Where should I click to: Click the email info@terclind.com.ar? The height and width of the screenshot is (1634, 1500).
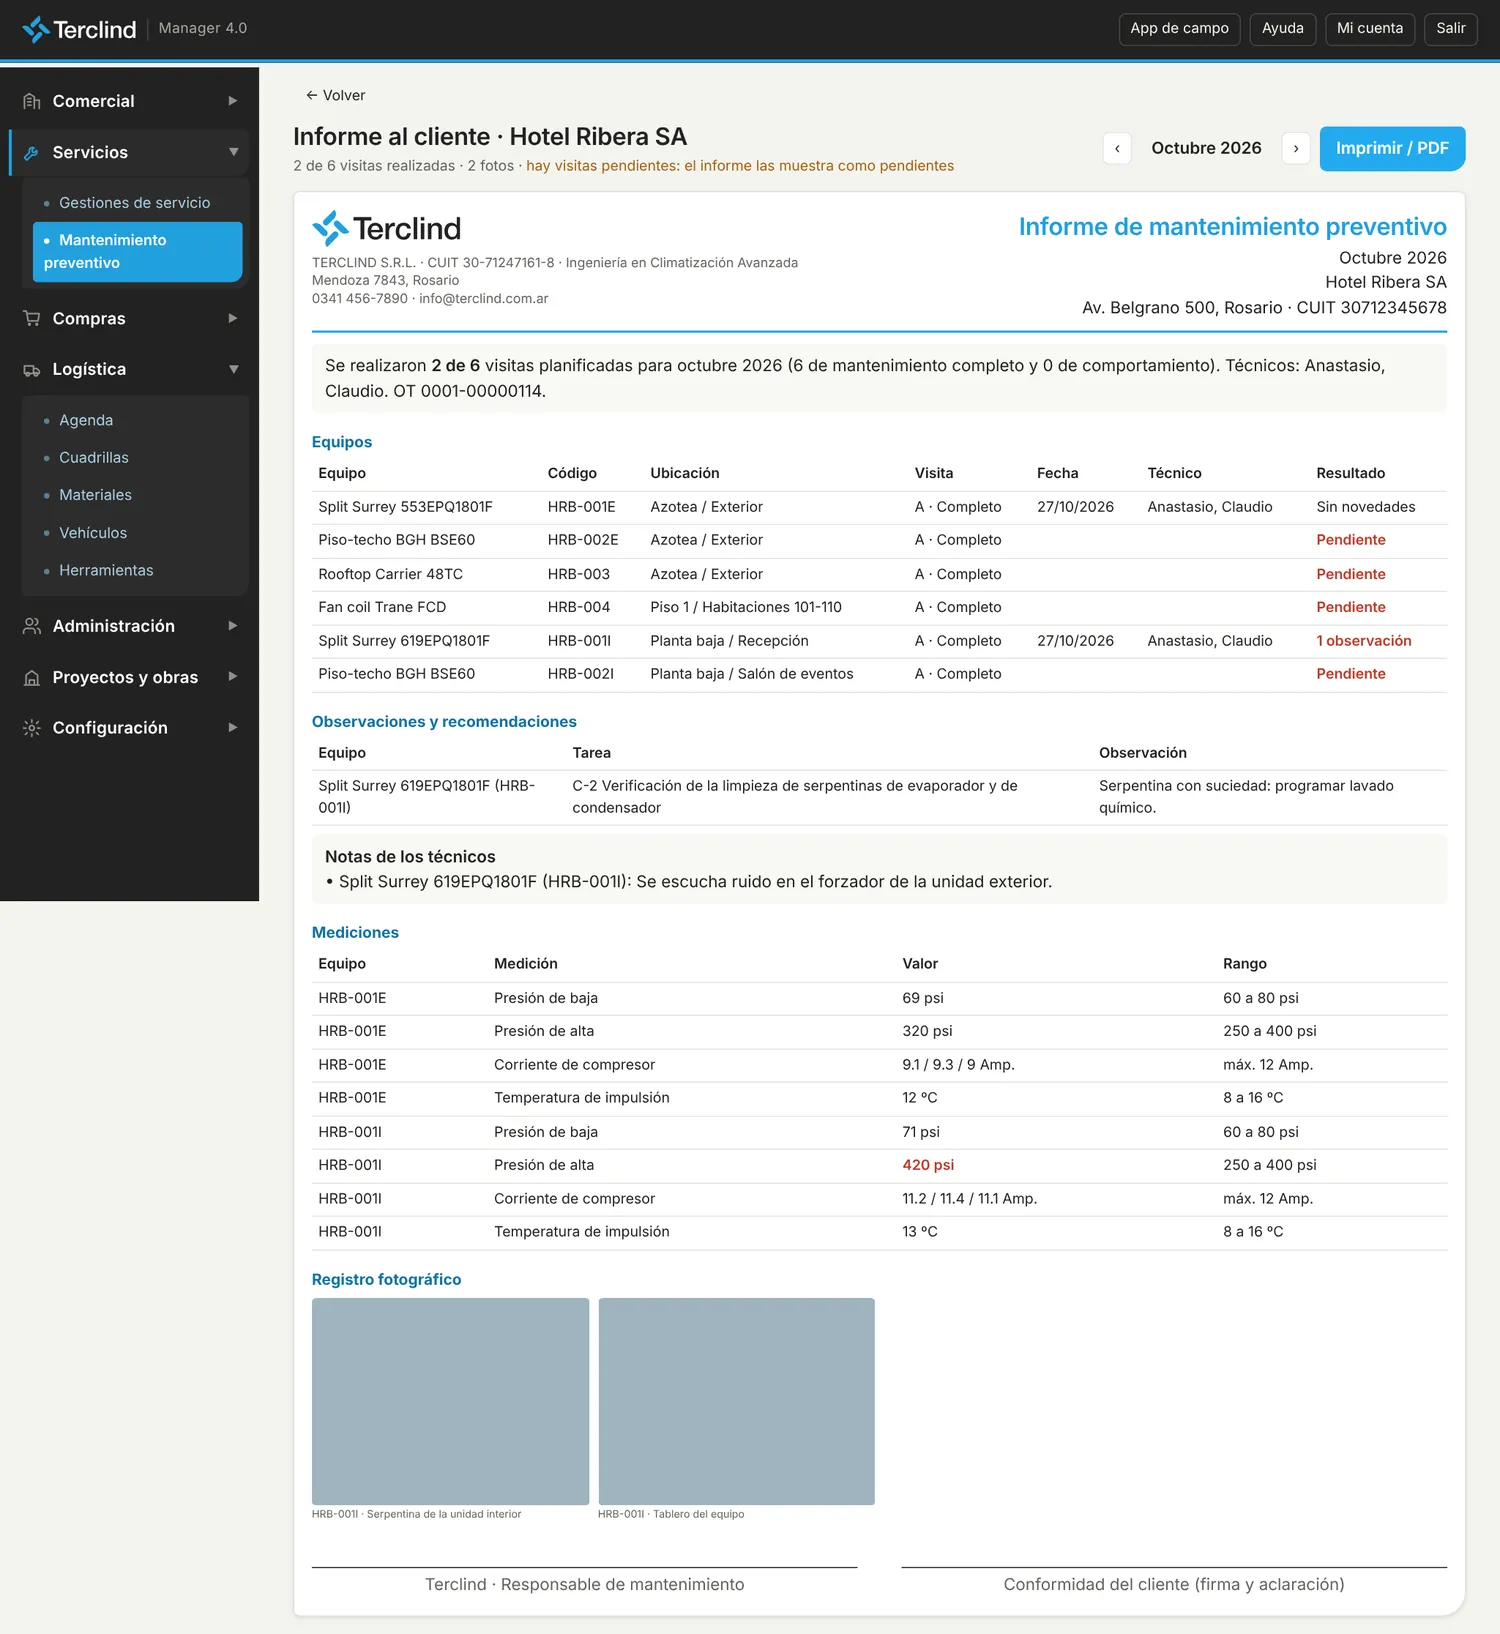coord(483,299)
